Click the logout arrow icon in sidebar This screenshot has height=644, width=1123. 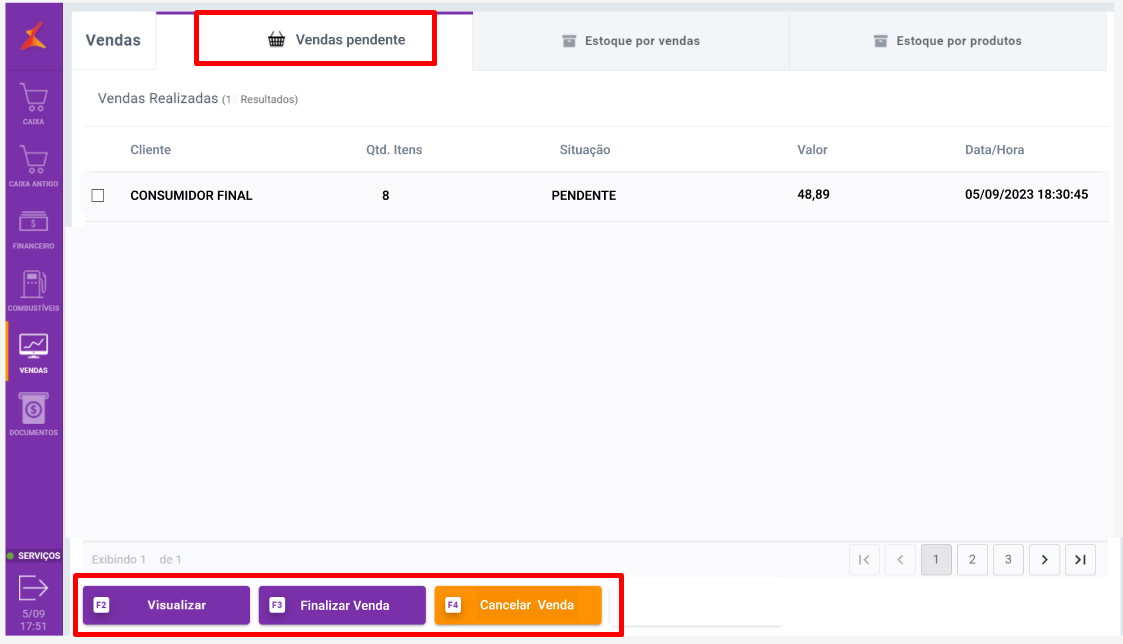coord(33,587)
